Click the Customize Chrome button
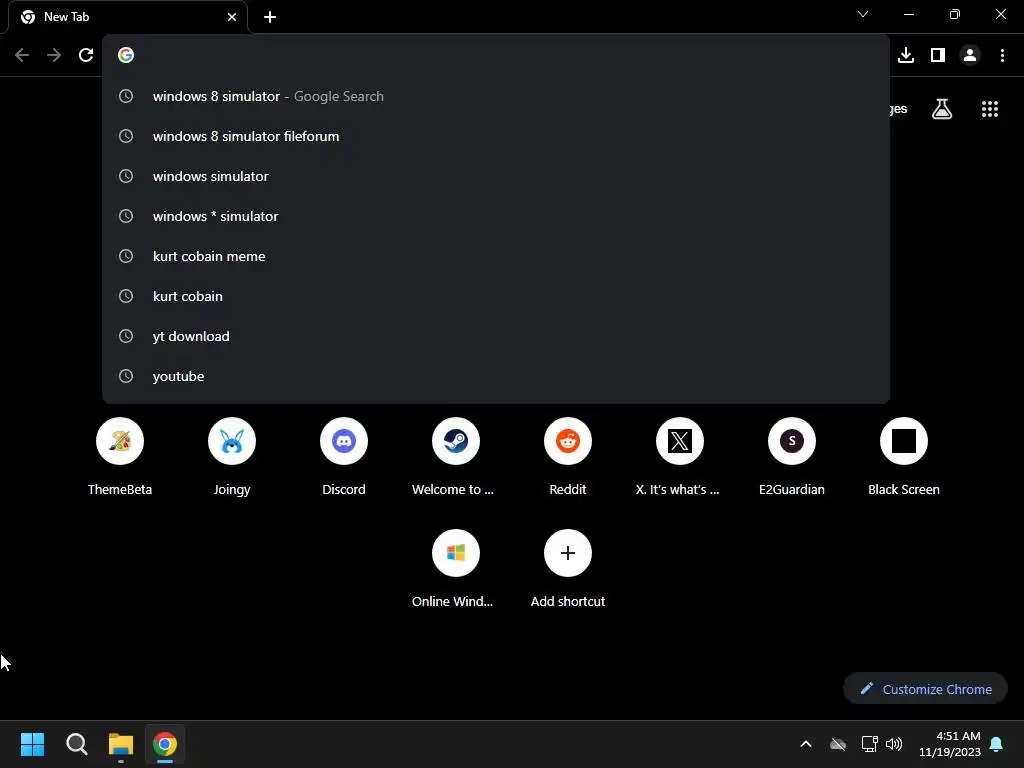 [x=925, y=689]
